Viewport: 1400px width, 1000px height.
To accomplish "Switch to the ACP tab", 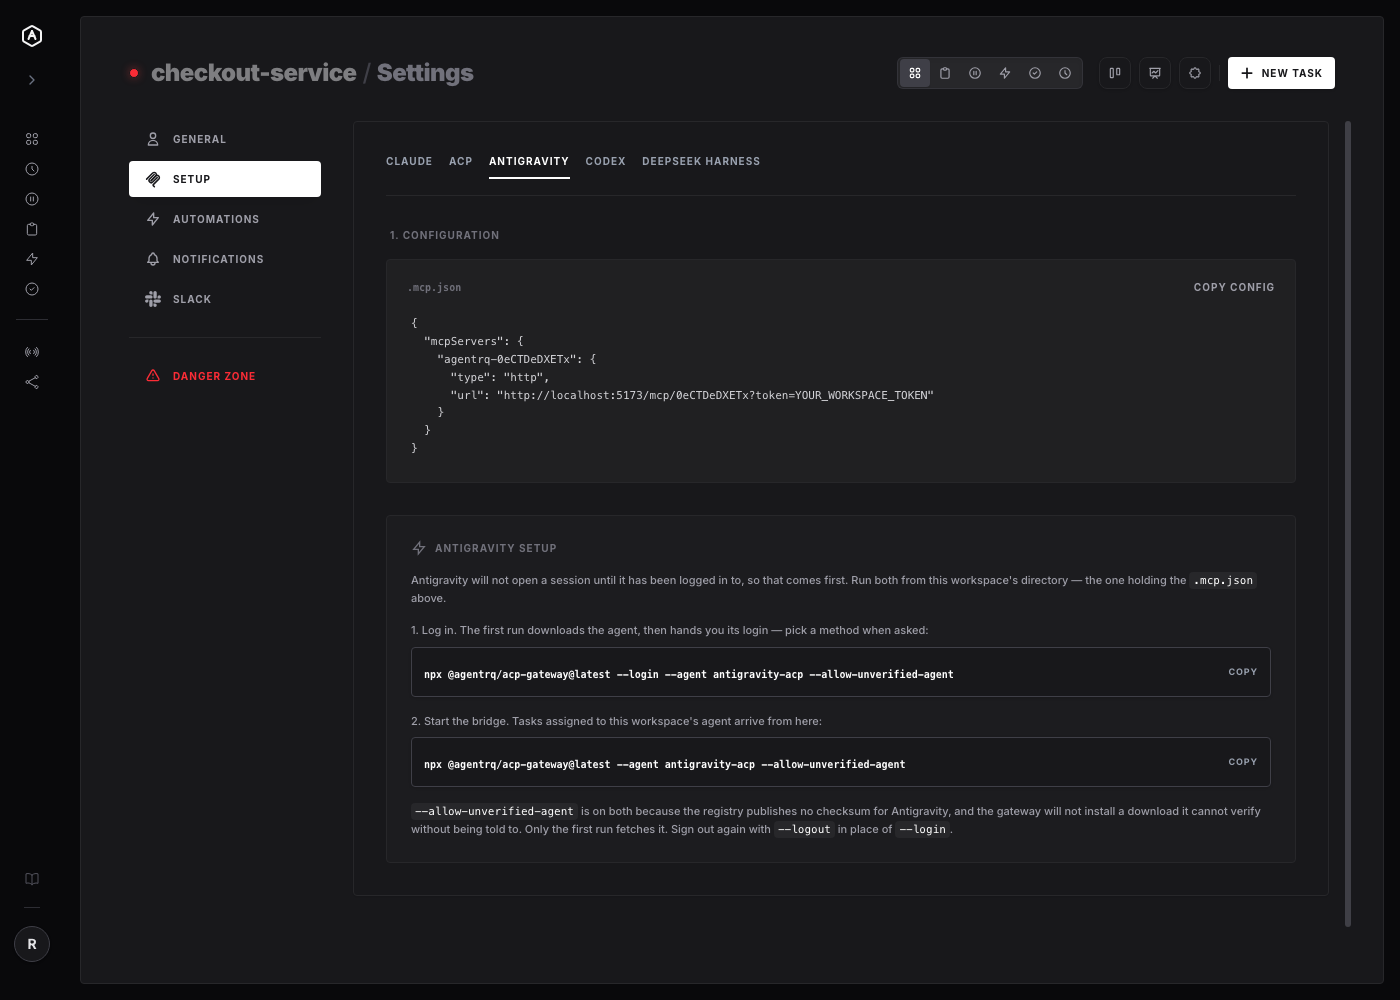I will point(461,161).
